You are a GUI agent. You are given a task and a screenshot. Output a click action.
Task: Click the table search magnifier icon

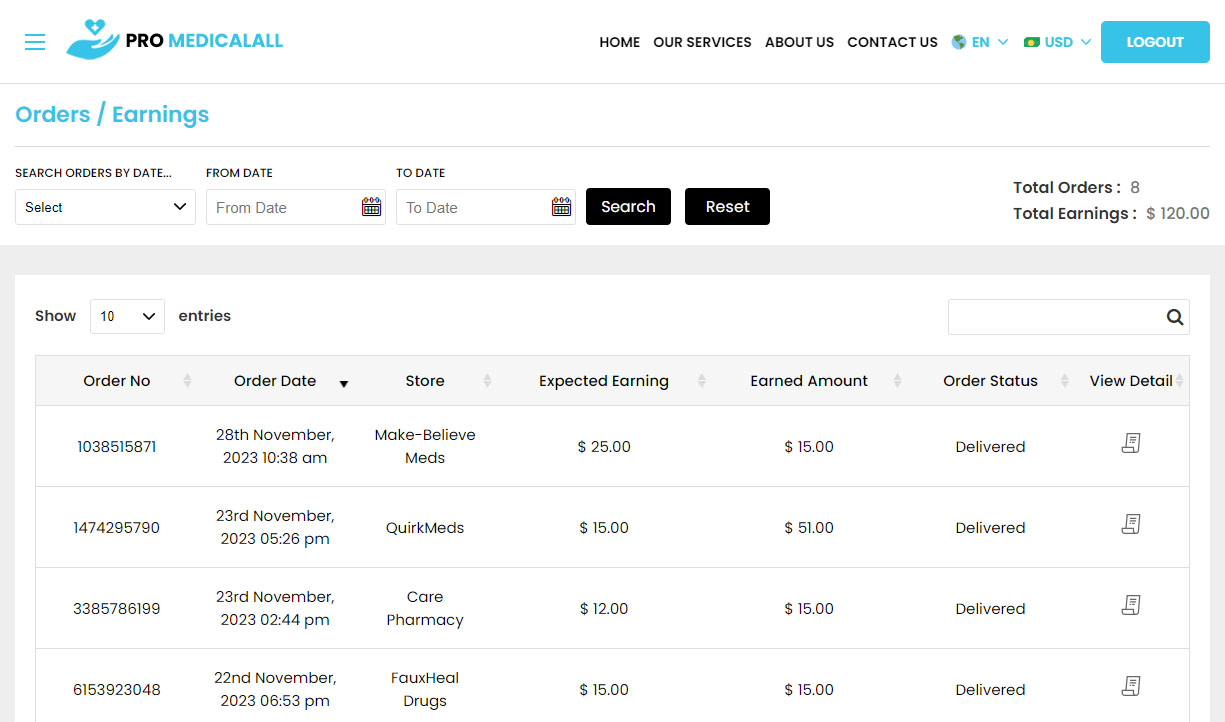pos(1175,317)
